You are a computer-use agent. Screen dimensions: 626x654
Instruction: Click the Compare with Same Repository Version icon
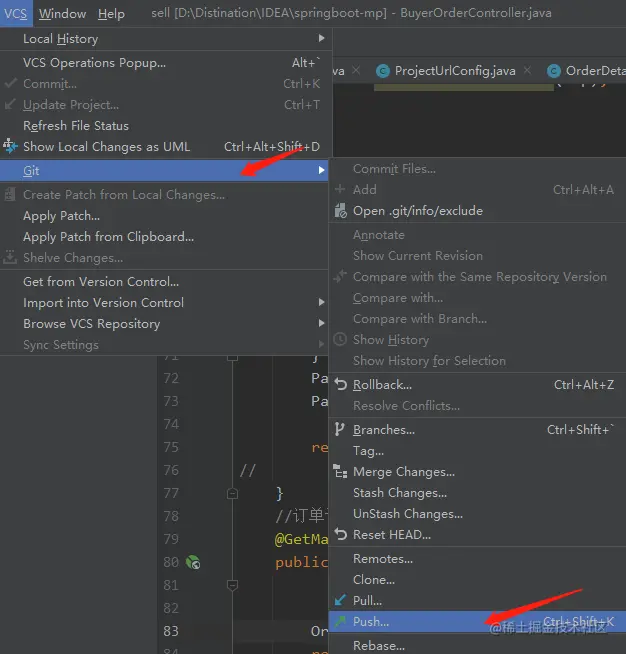340,276
